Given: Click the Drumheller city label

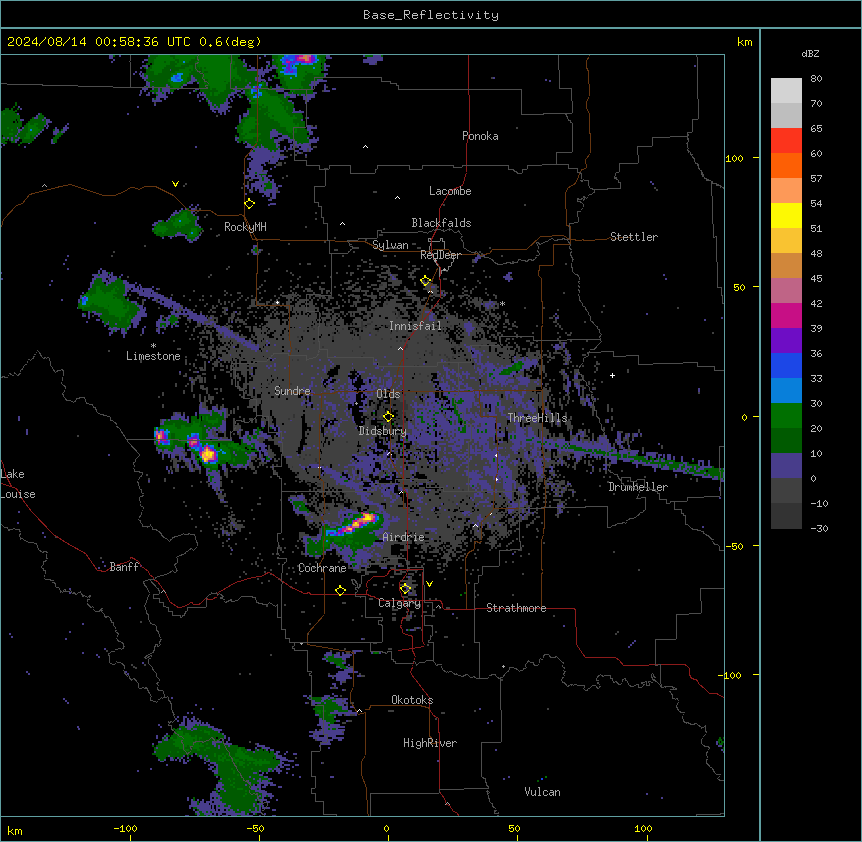Looking at the screenshot, I should pyautogui.click(x=638, y=487).
